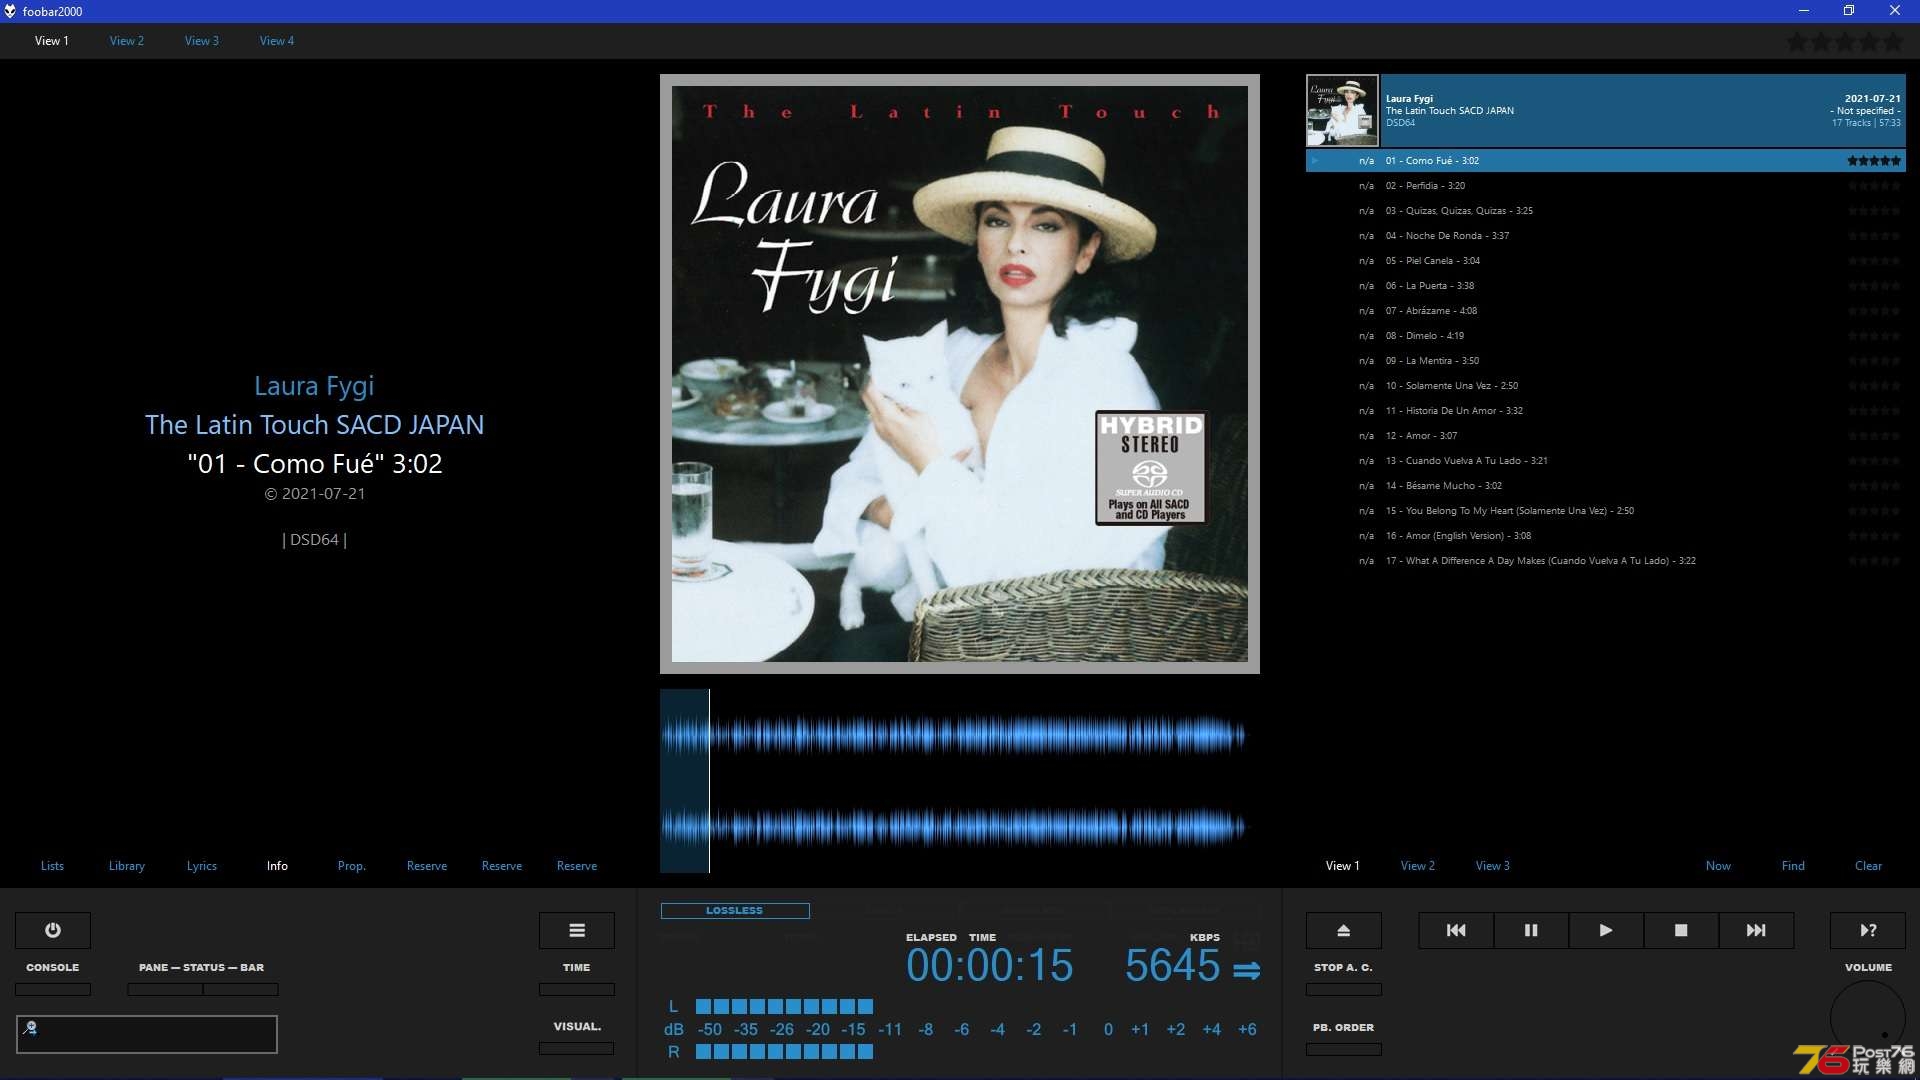1920x1080 pixels.
Task: Click the eject / open file button
Action: [x=1344, y=930]
